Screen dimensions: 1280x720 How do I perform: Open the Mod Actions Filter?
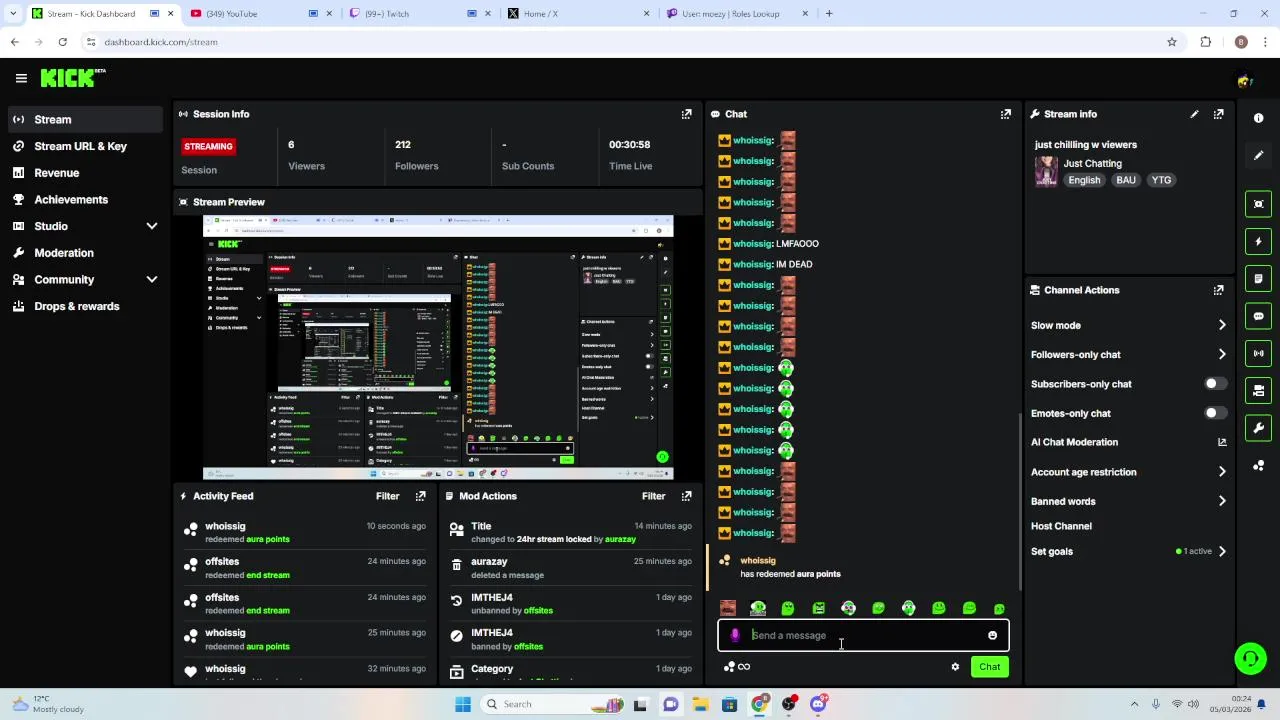coord(653,496)
